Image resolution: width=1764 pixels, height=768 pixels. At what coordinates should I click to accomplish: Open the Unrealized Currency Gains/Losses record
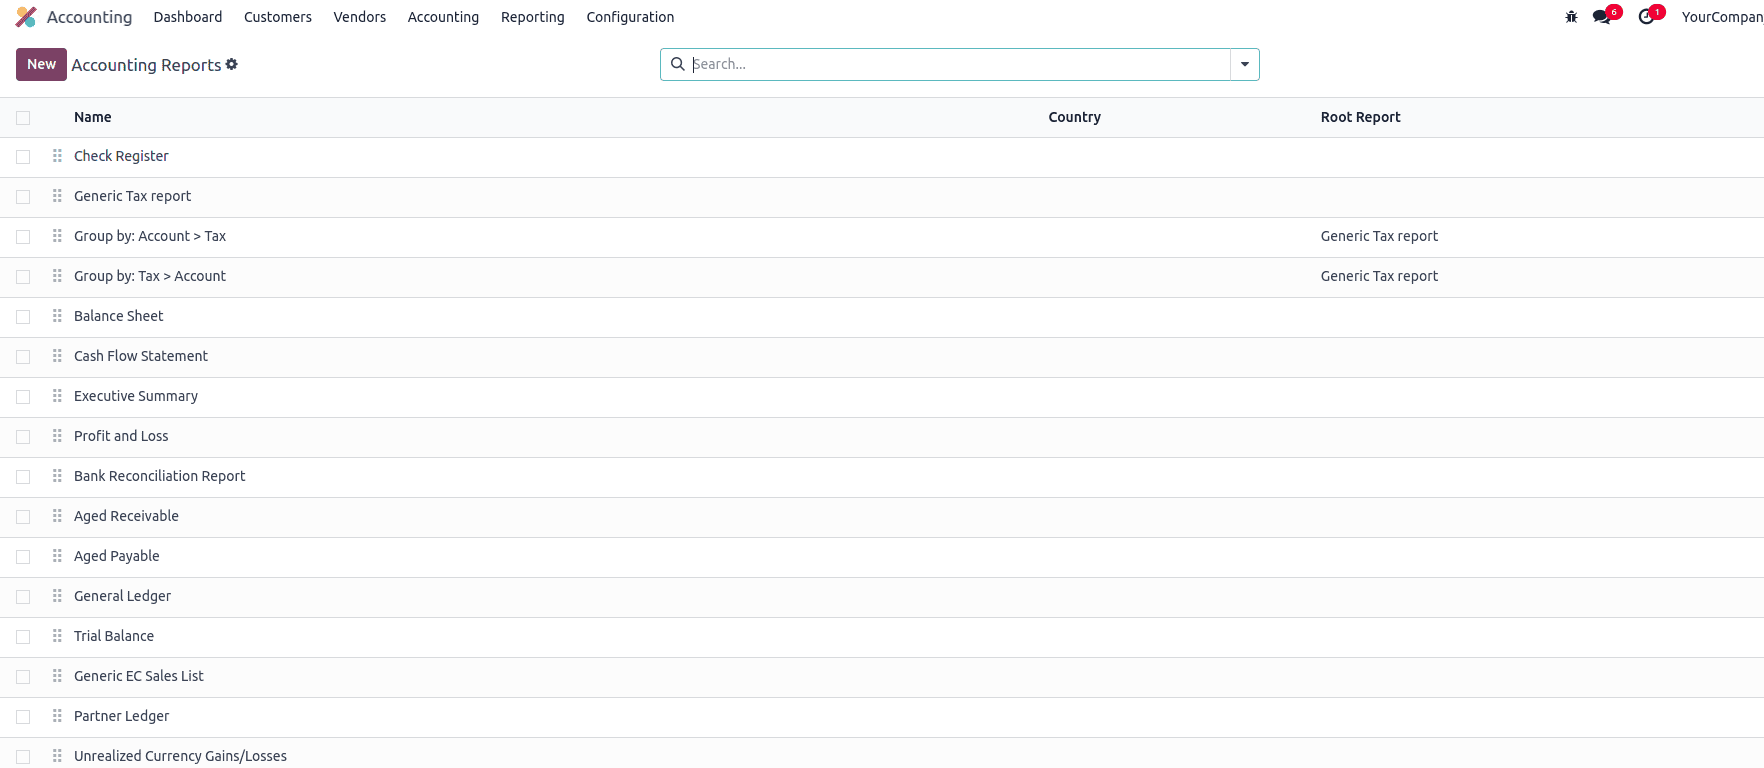(x=180, y=756)
